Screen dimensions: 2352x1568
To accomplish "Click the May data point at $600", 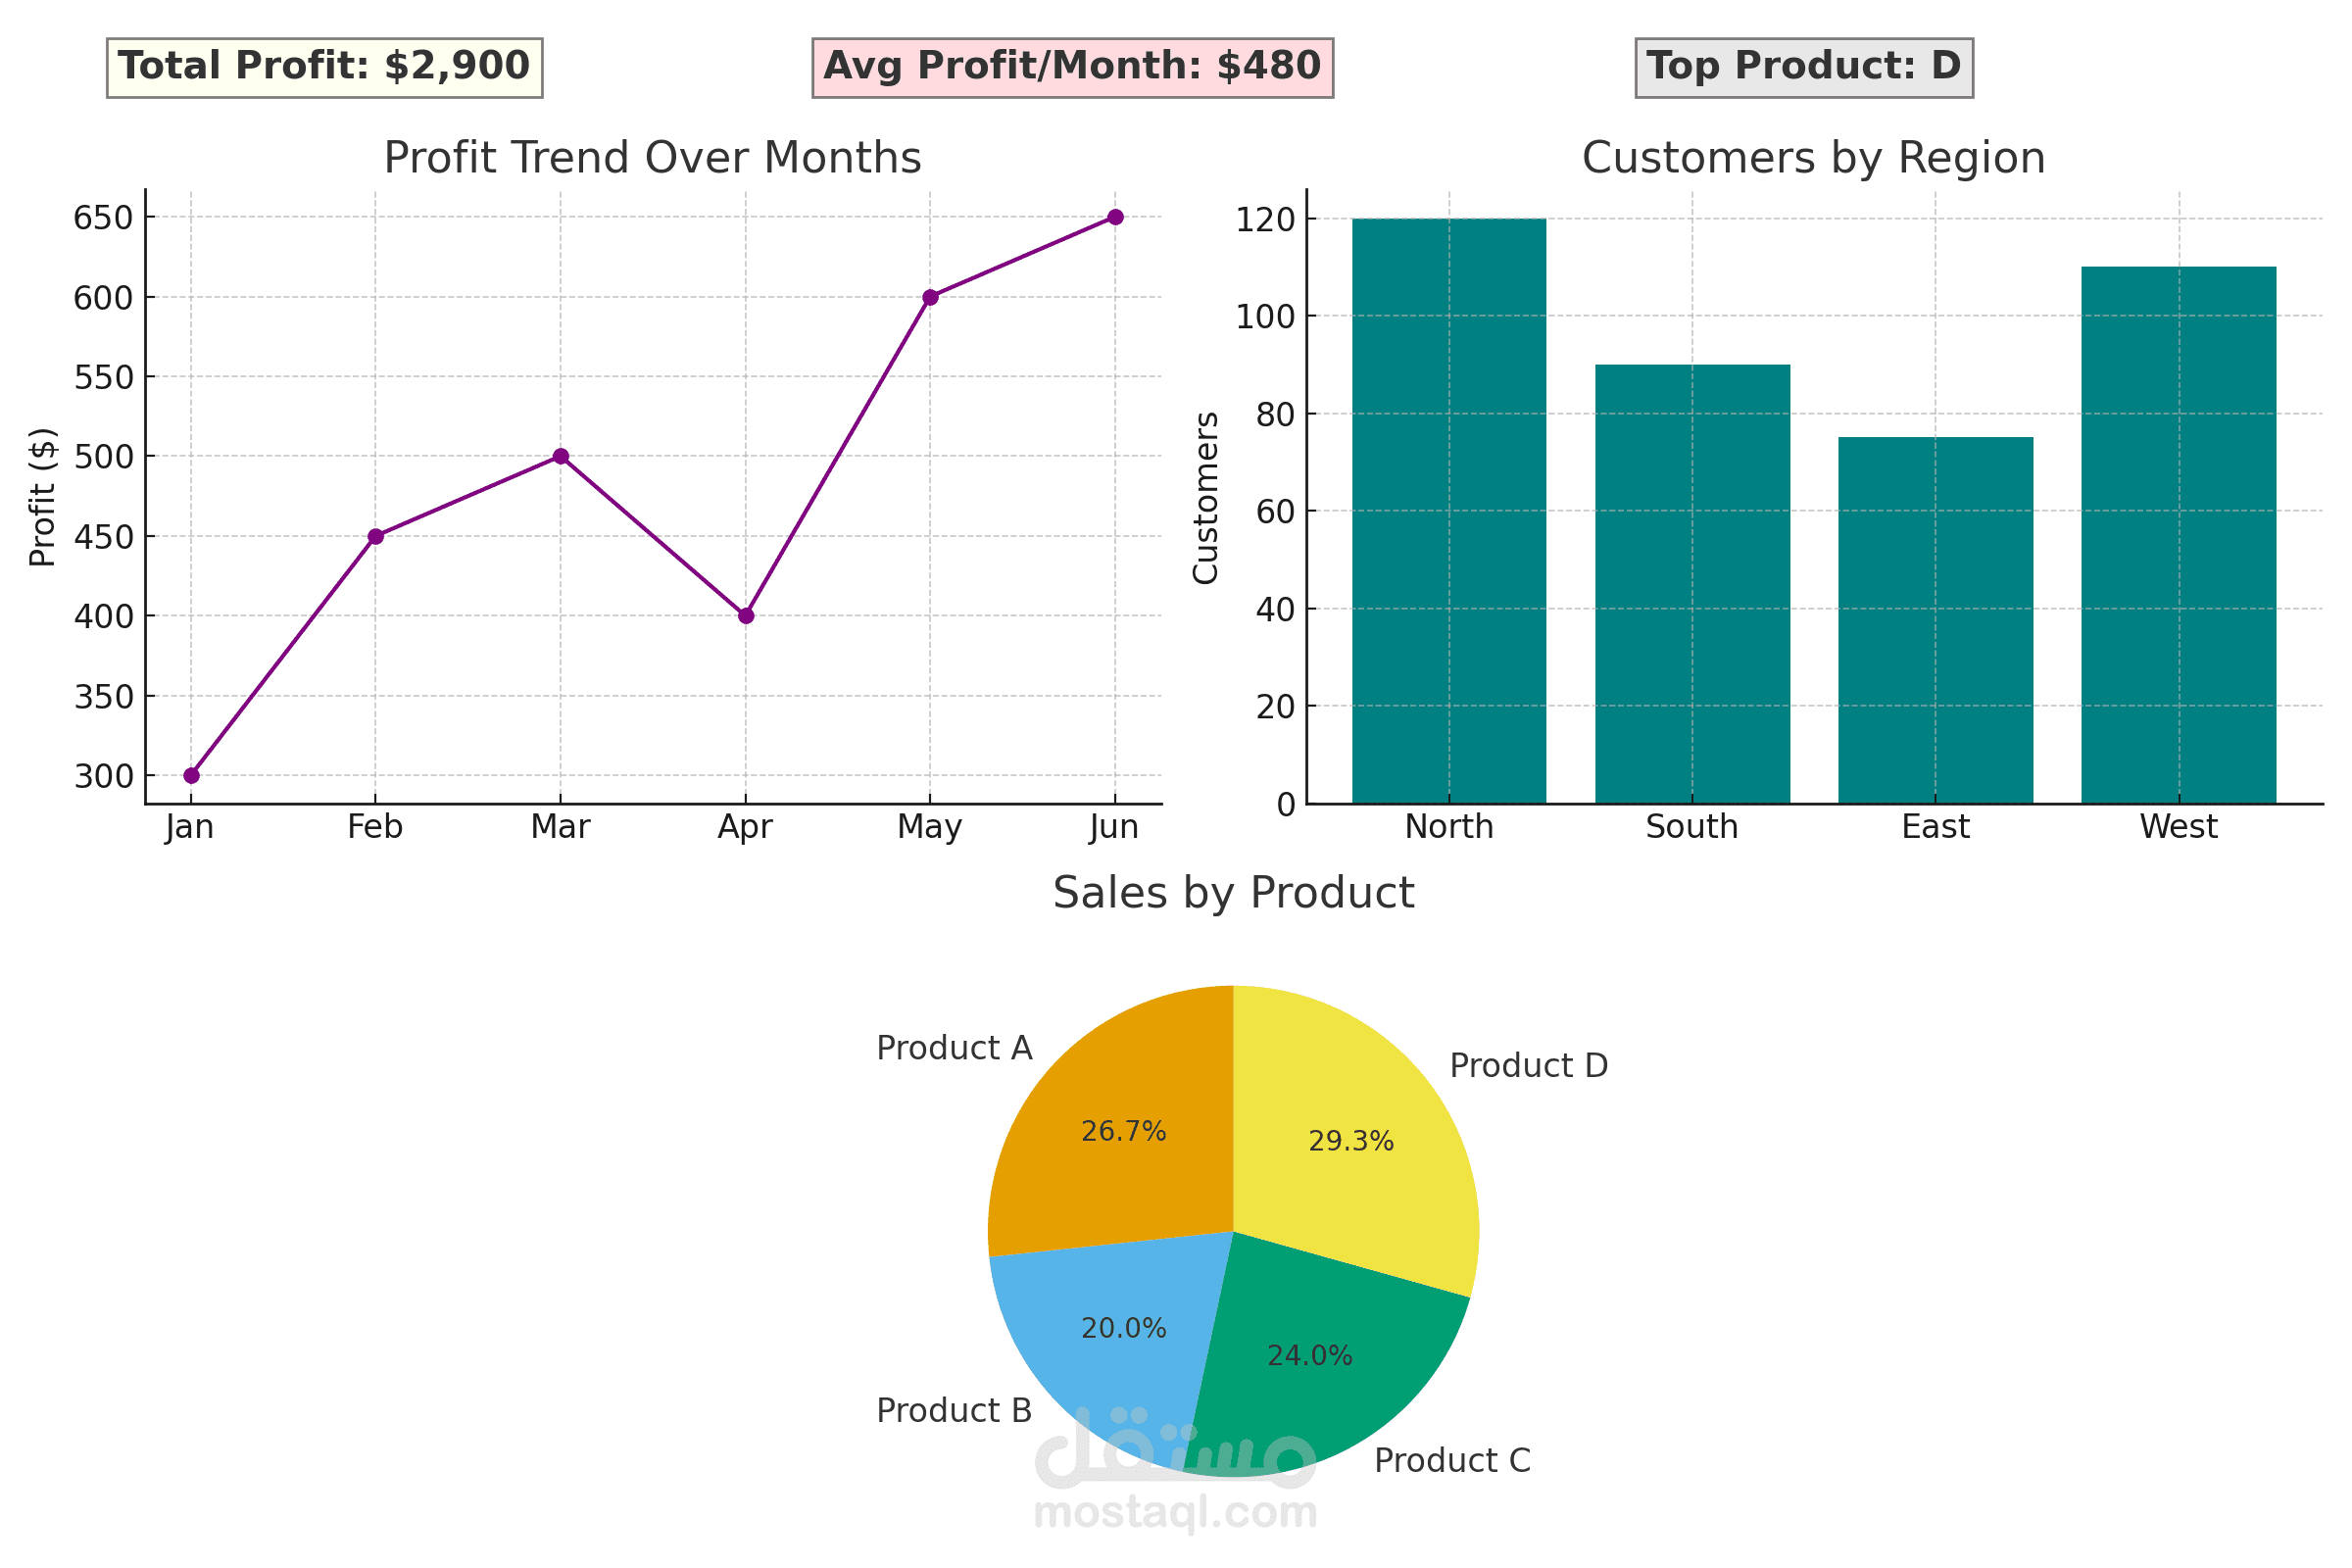I will coord(930,296).
